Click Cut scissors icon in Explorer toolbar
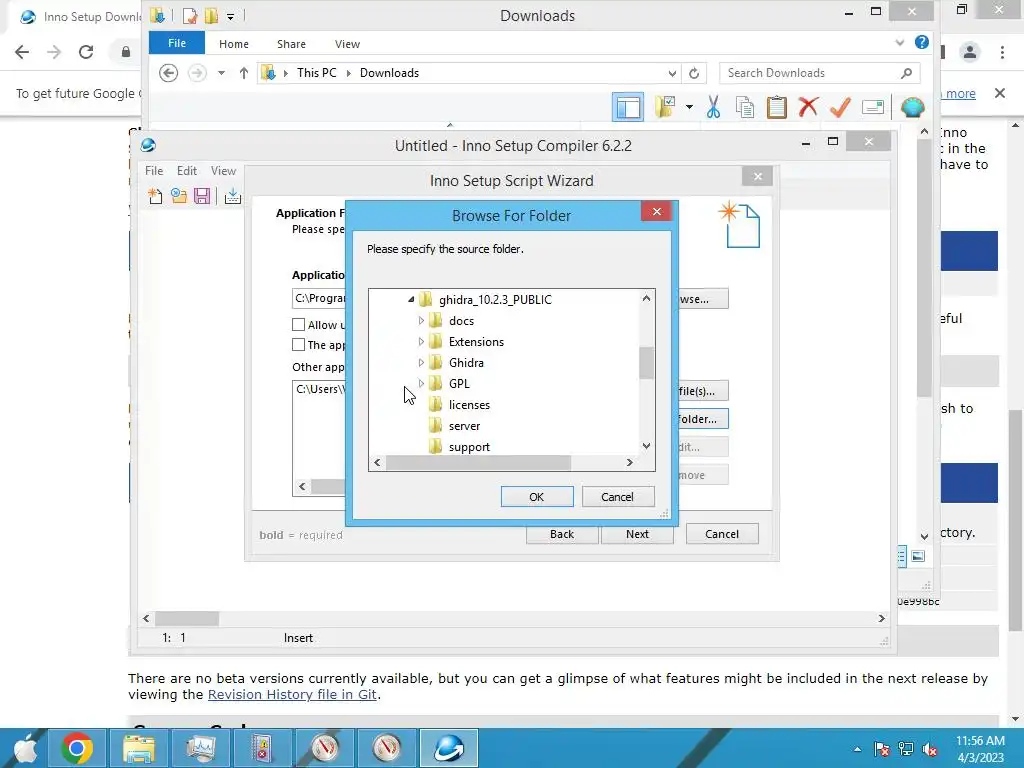Viewport: 1024px width, 768px height. (713, 107)
